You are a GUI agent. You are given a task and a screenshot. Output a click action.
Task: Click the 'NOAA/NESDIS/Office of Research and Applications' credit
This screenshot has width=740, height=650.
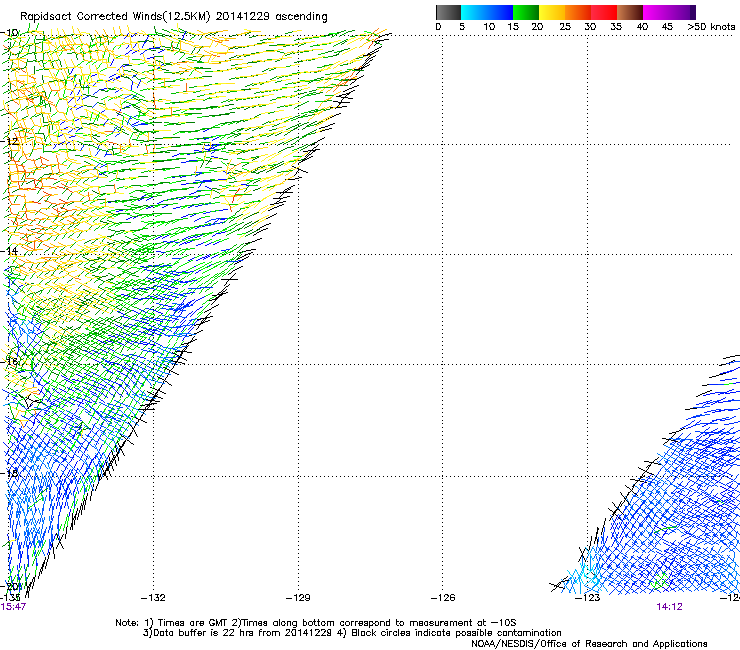tap(589, 644)
